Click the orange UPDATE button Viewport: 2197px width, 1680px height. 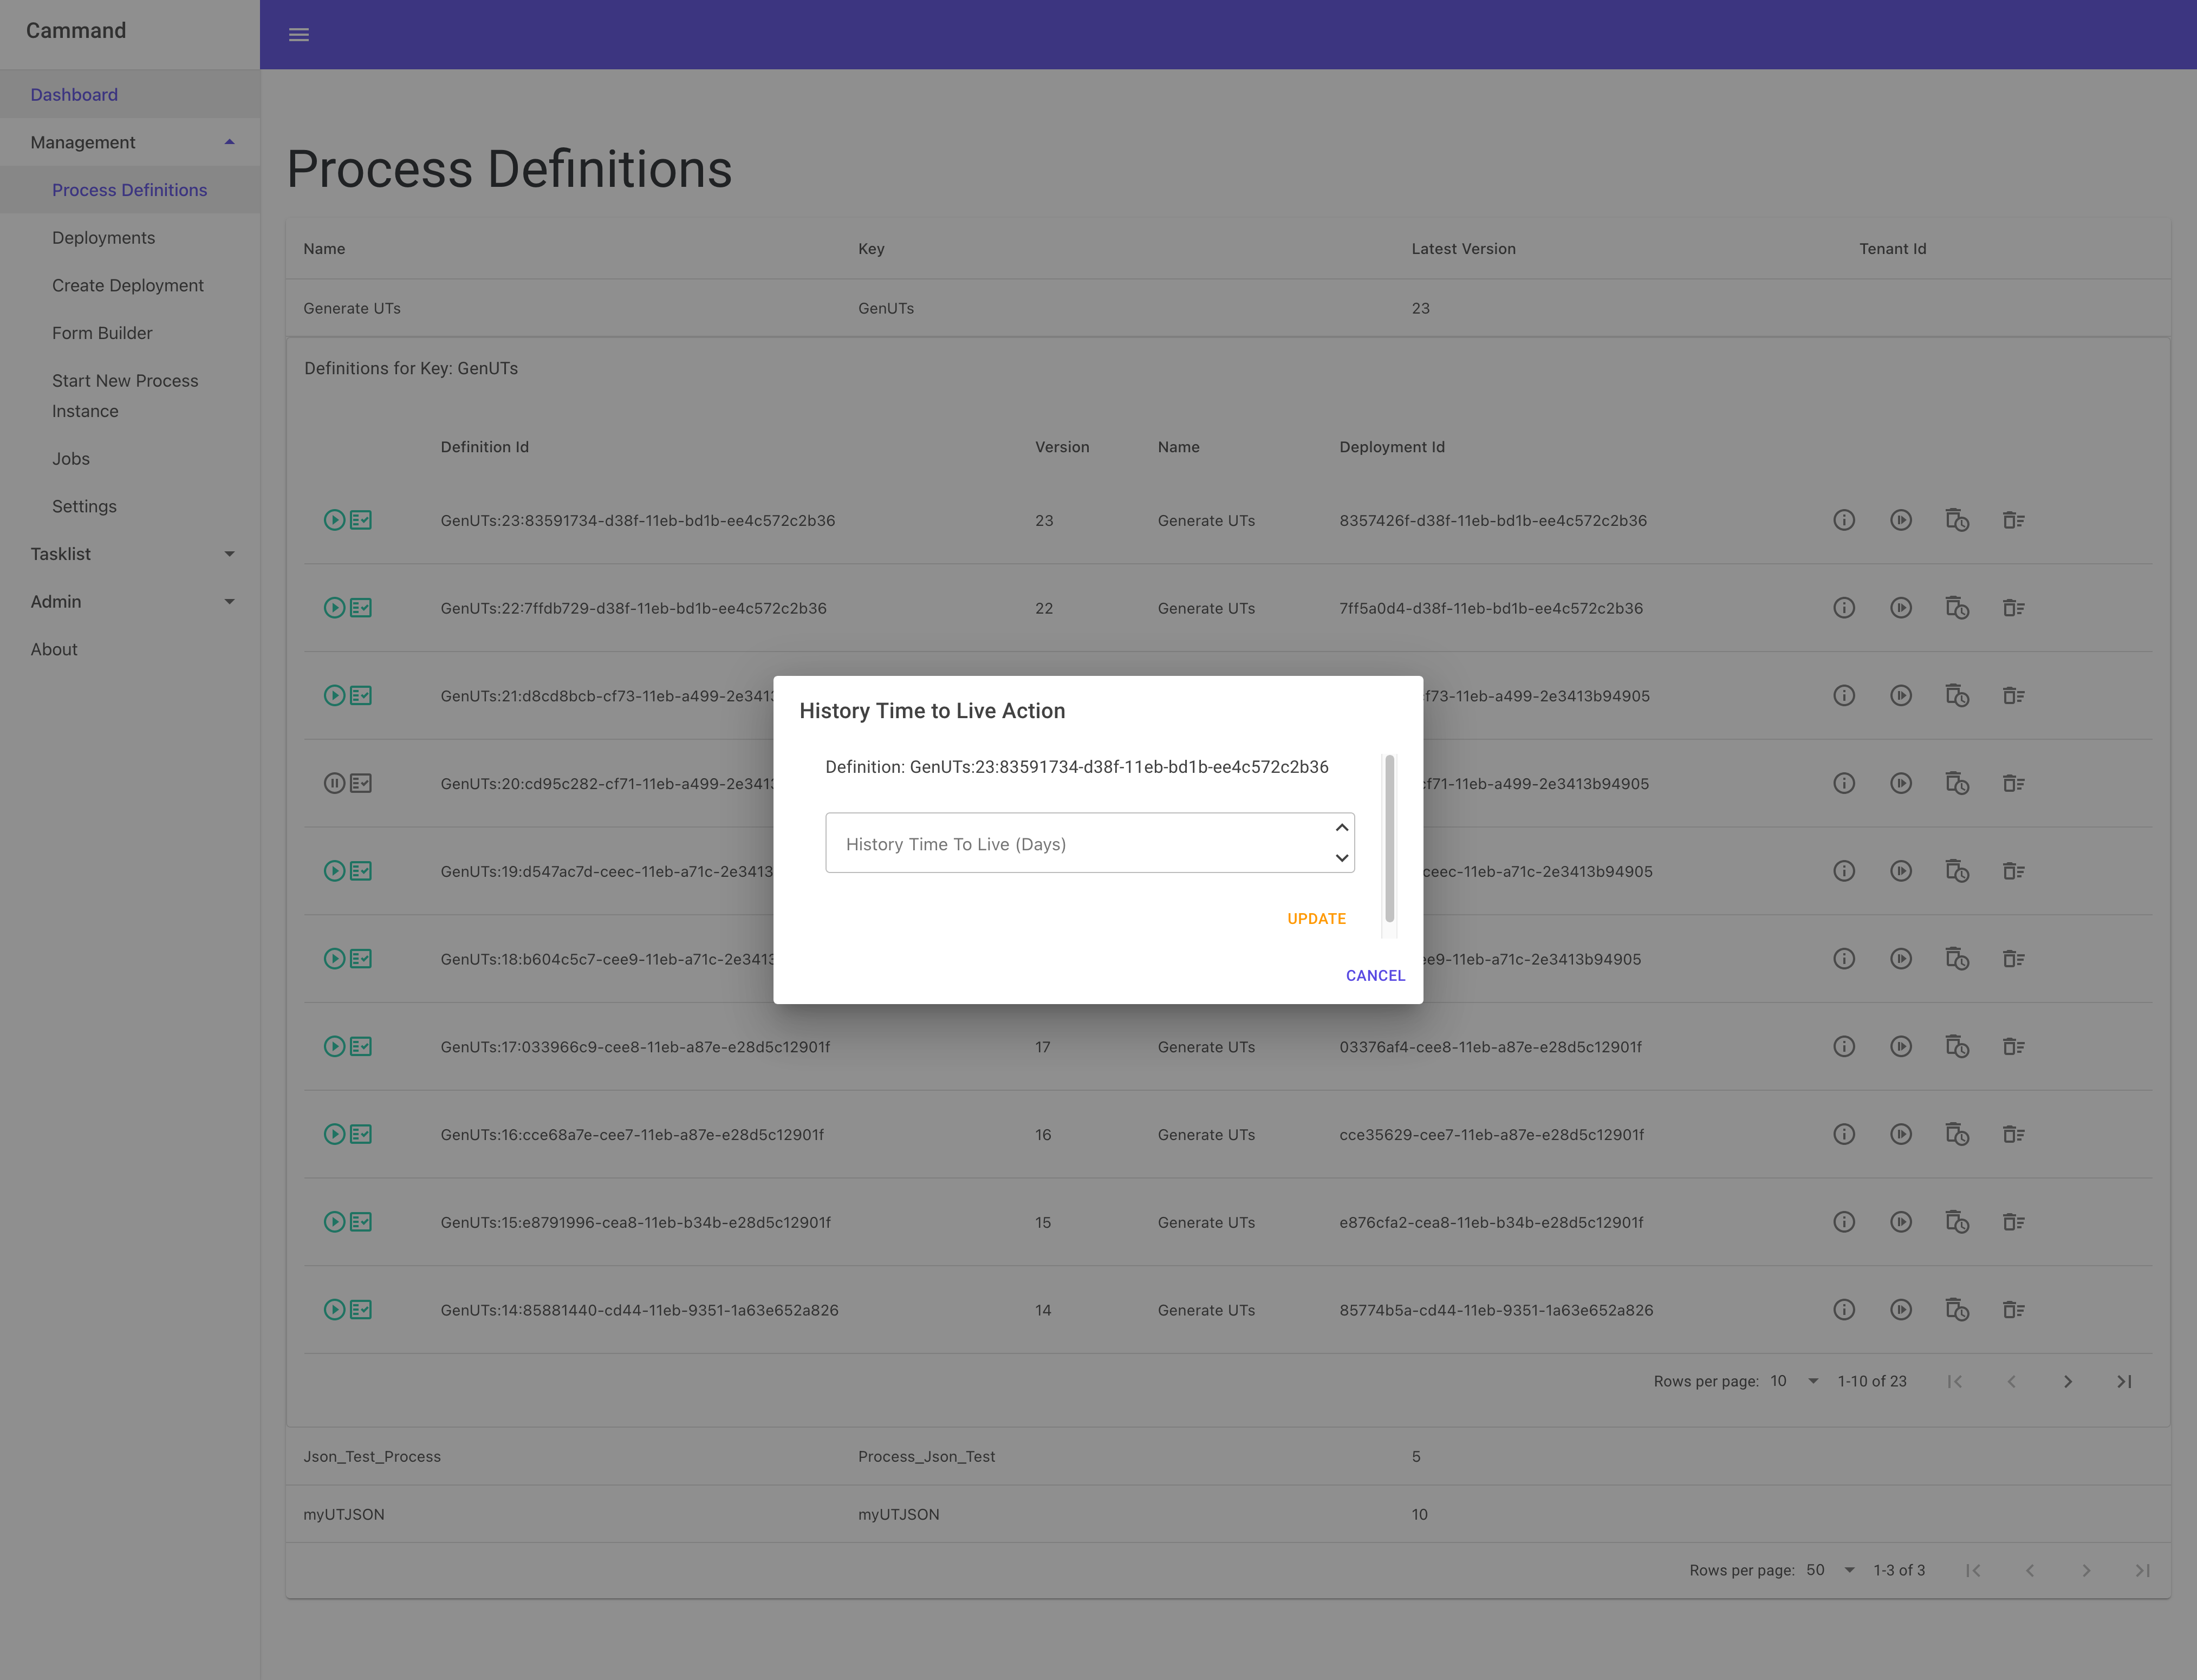click(1316, 918)
